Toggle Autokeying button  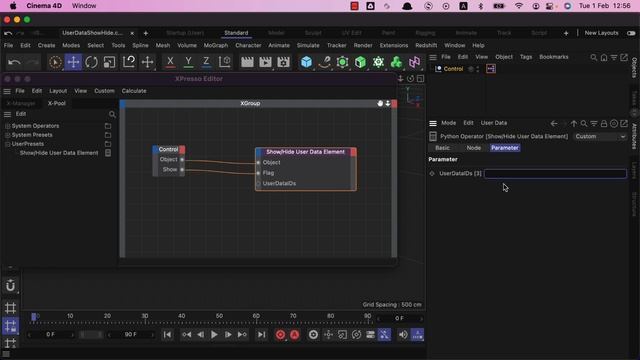(x=294, y=335)
